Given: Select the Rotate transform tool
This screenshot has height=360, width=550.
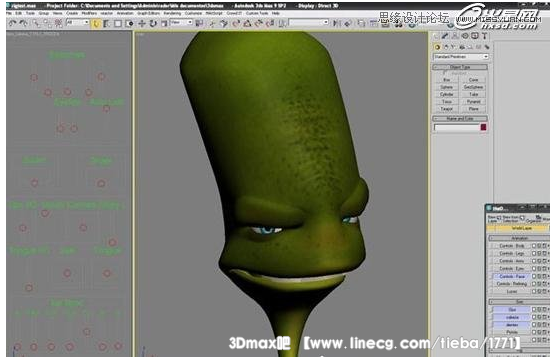Looking at the screenshot, I should pos(153,24).
